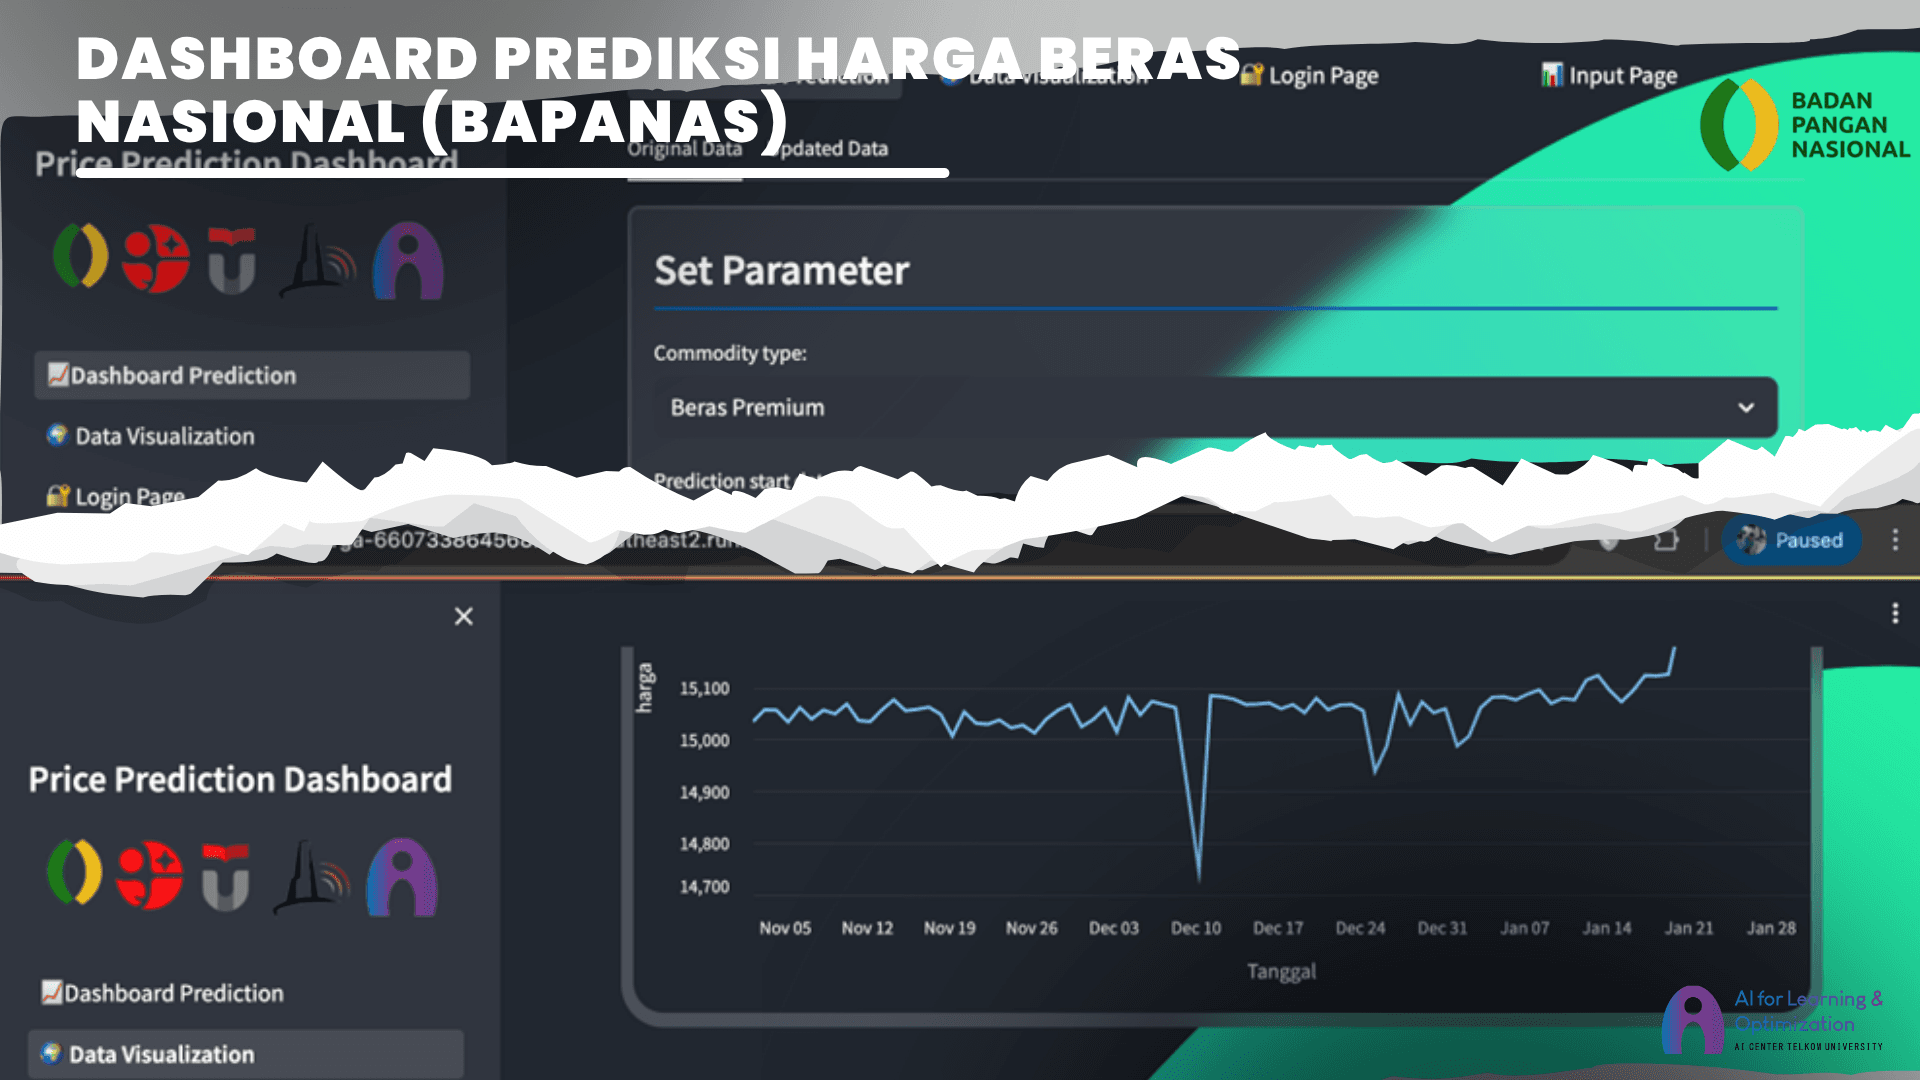Click the Dec 10 dip in price chart

[1199, 878]
